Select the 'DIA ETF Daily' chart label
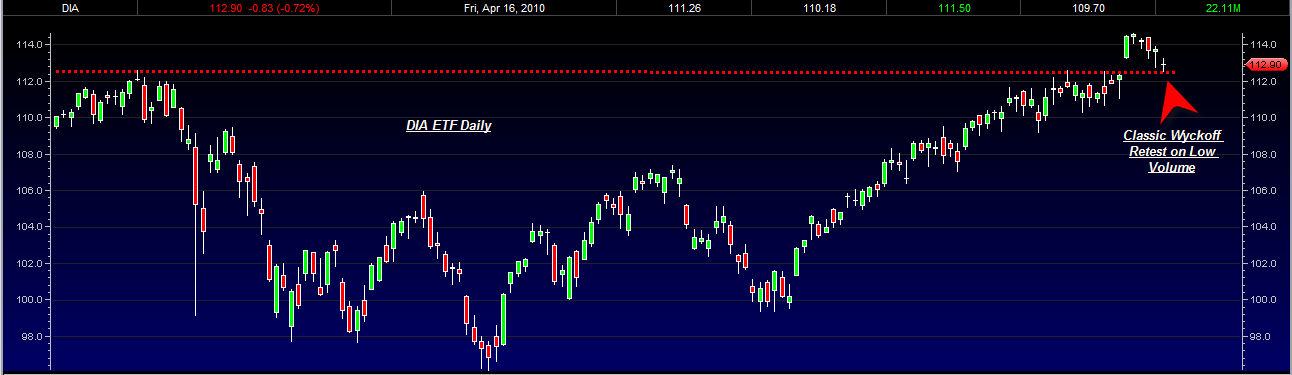The image size is (1292, 375). (x=448, y=126)
